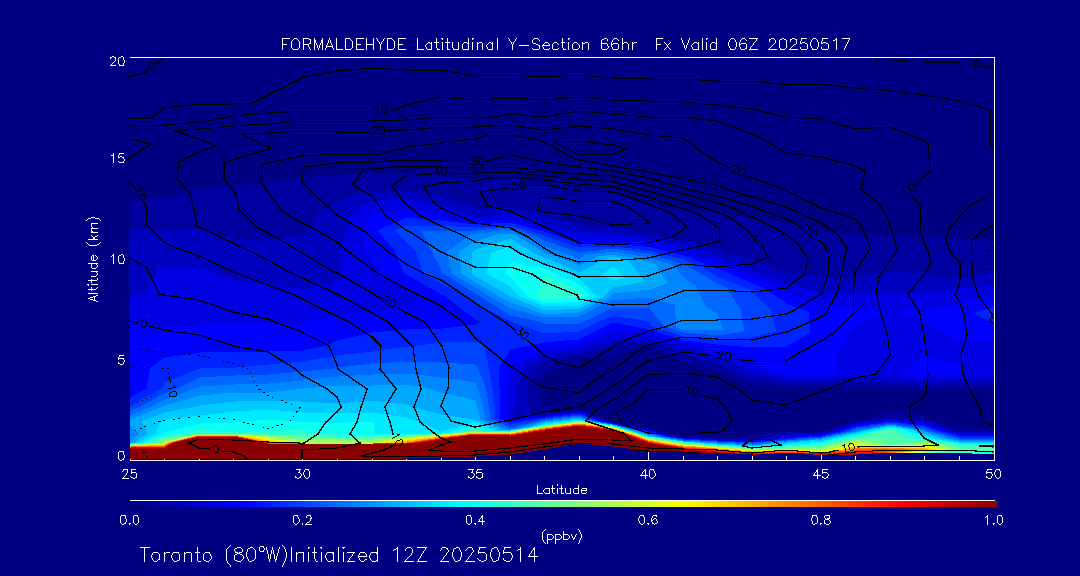Image resolution: width=1080 pixels, height=576 pixels.
Task: Click colorbar scale value "0.8"
Action: (822, 520)
